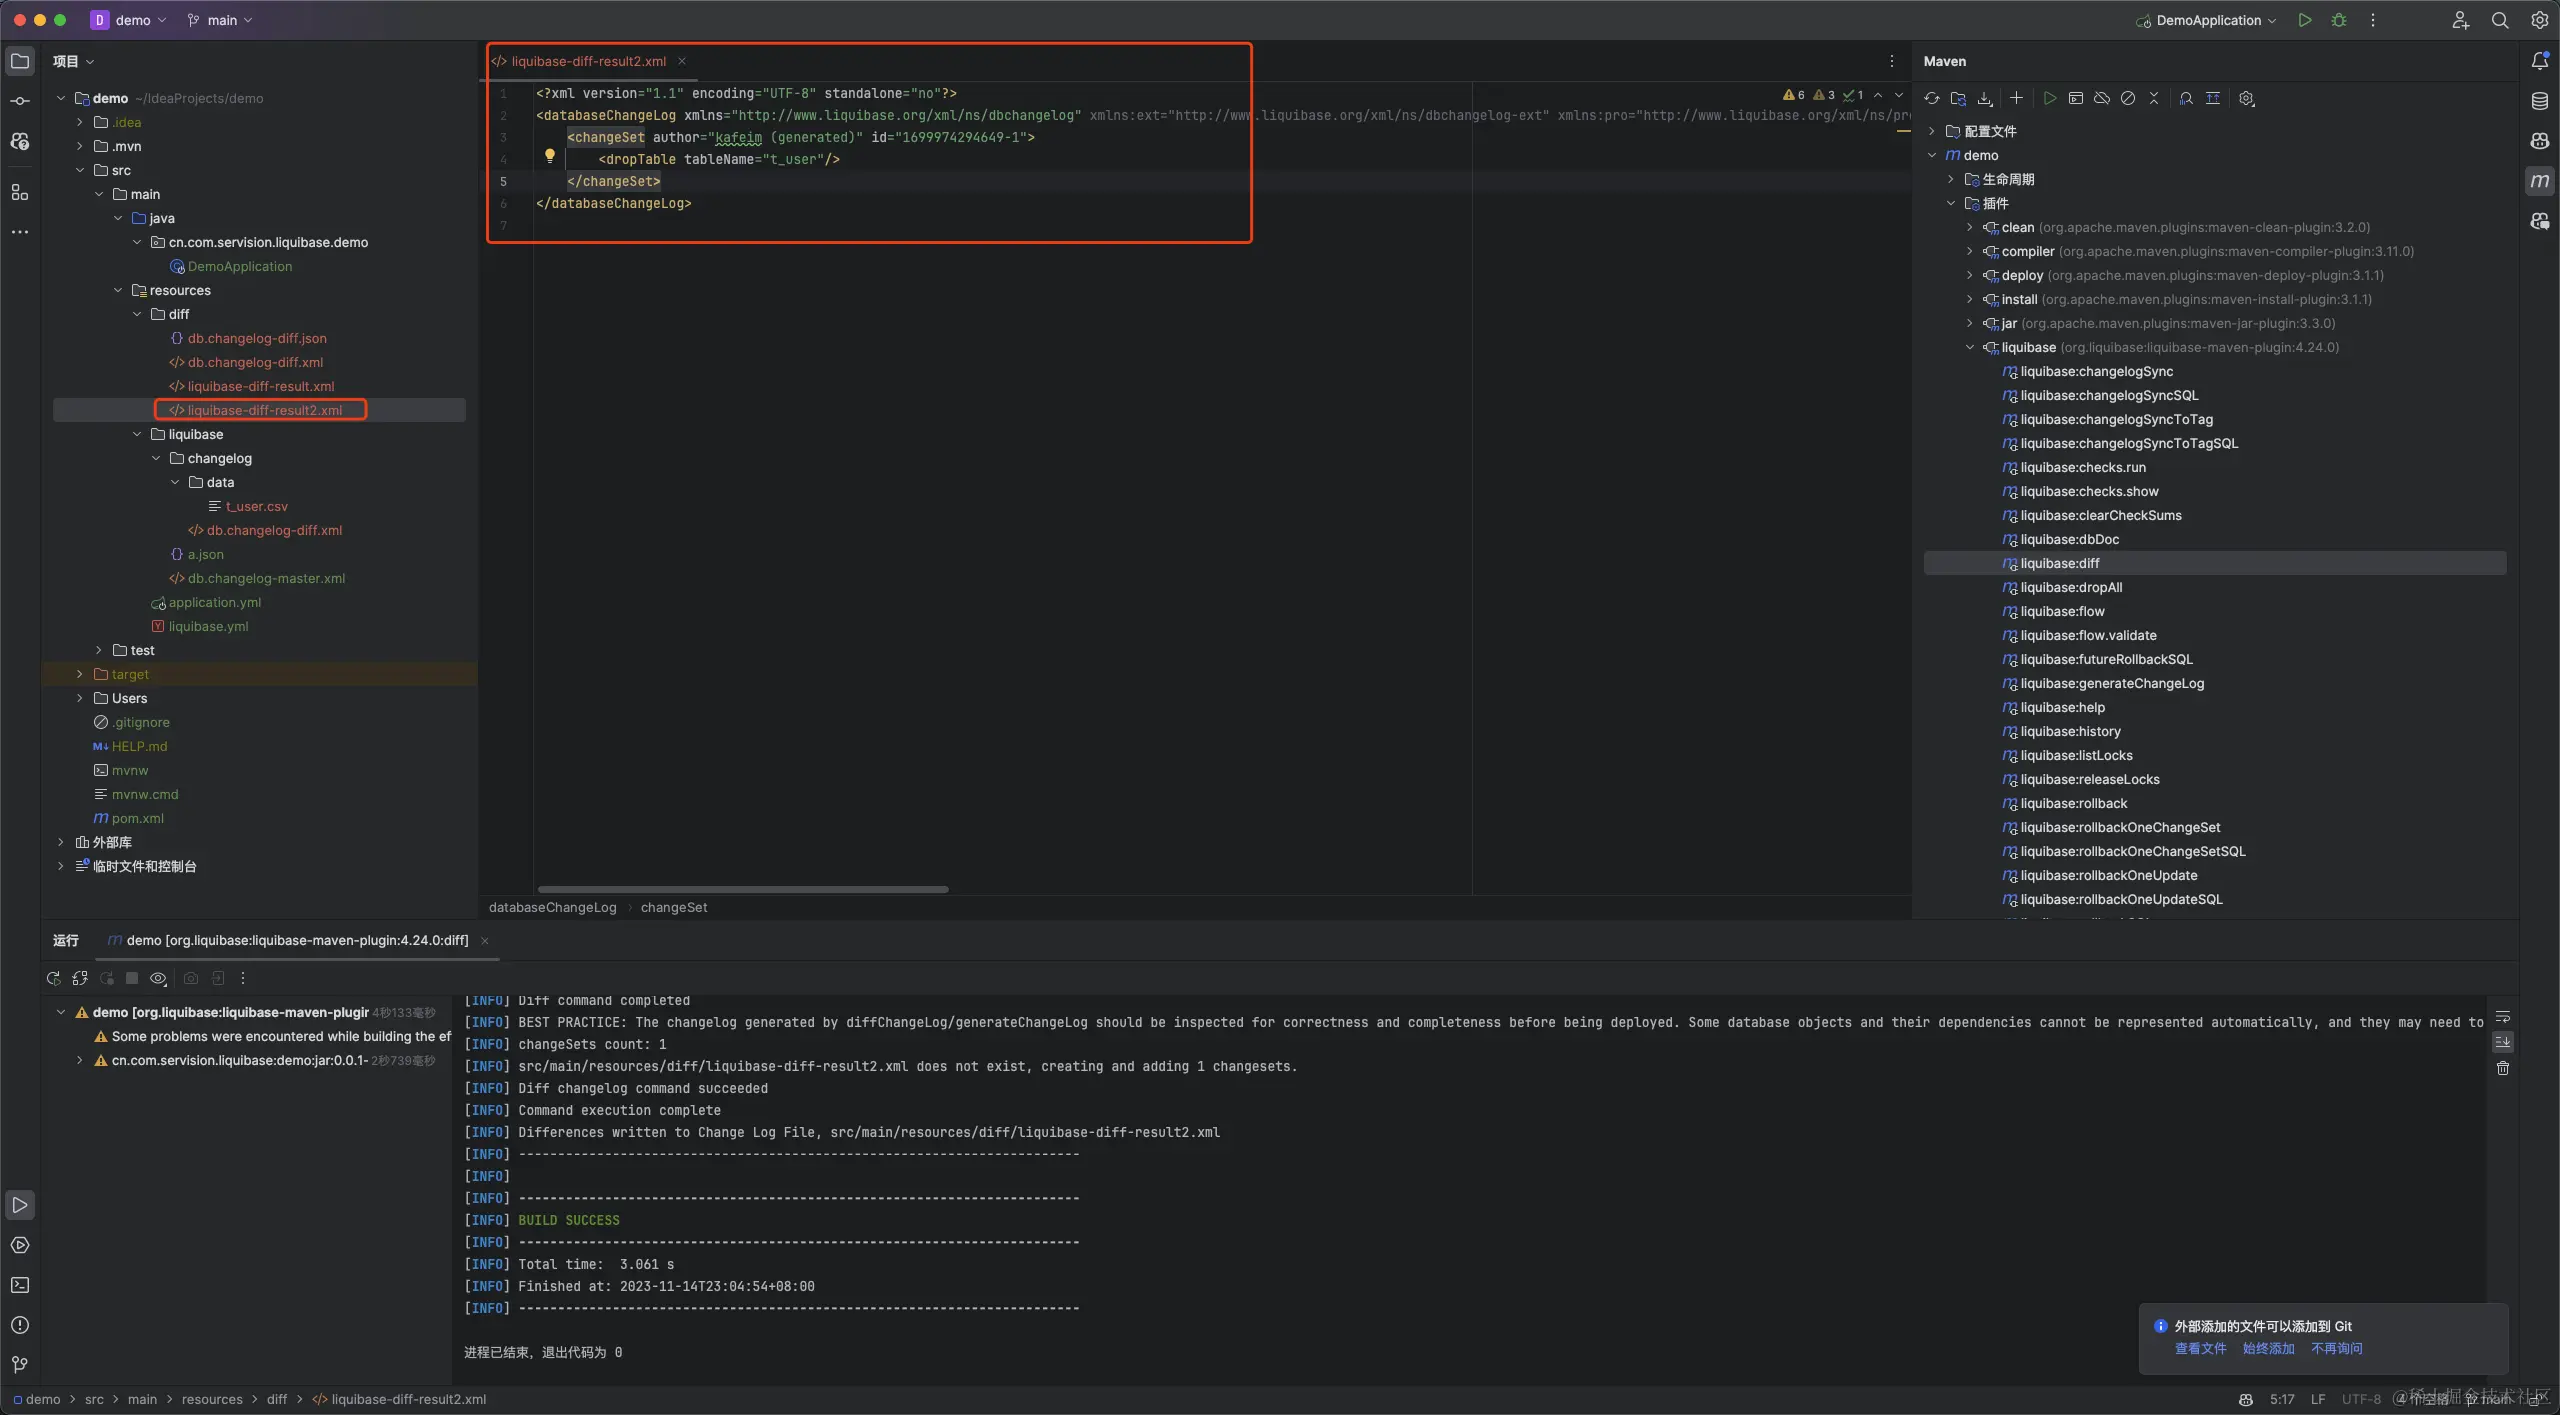Select liquibase:dropAll goal in Maven tree

click(x=2070, y=587)
